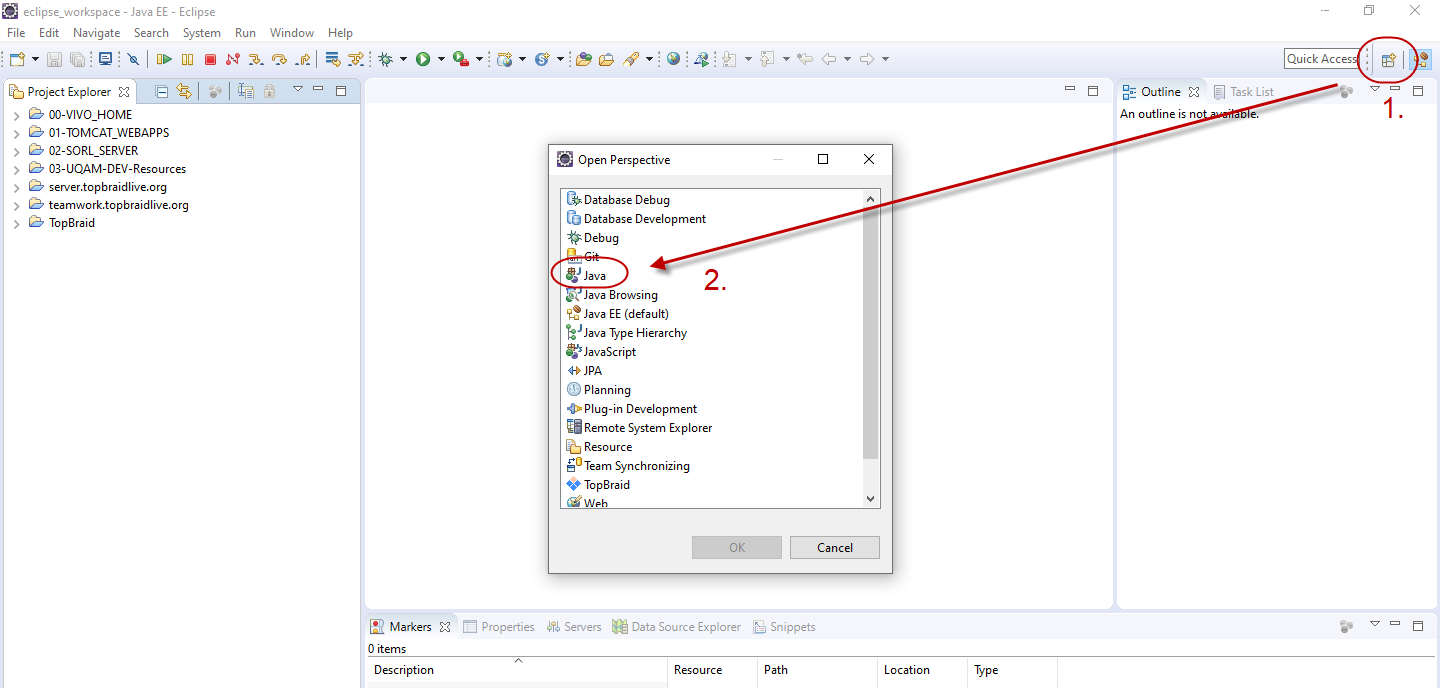1440x688 pixels.
Task: Click the Suspend debug icon
Action: 187,59
